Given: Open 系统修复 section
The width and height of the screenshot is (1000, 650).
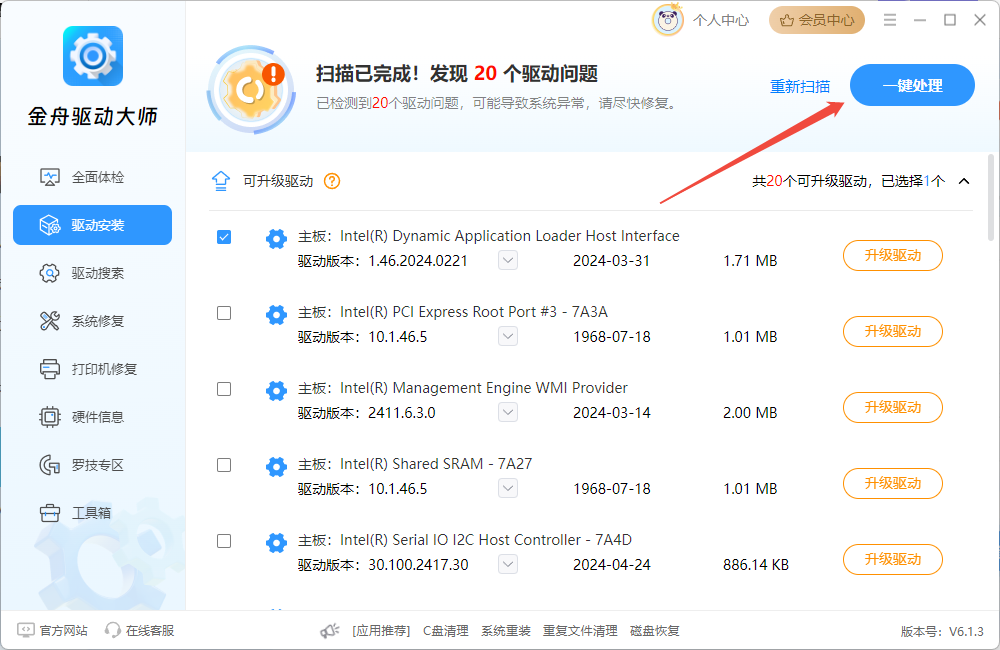Looking at the screenshot, I should pyautogui.click(x=92, y=321).
